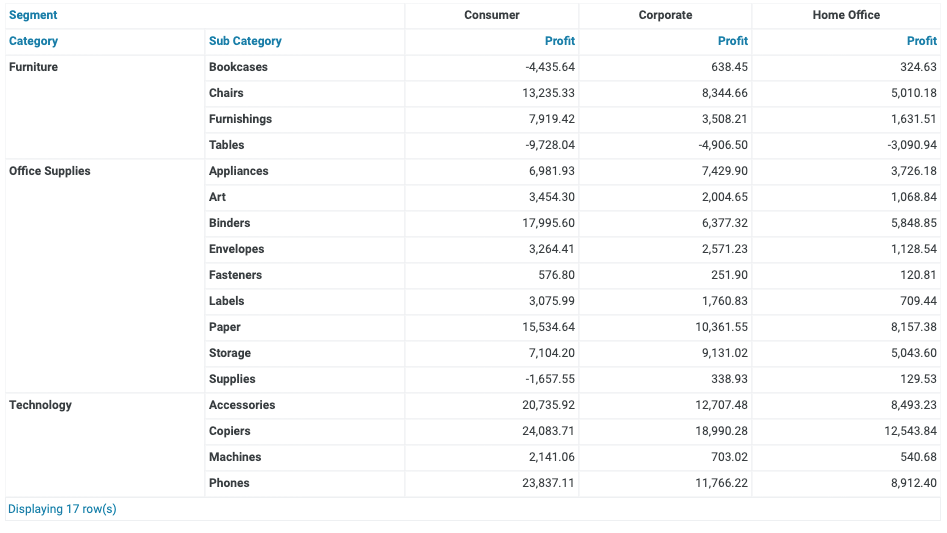Click the Profit header under Consumer
947x533 pixels.
tap(559, 41)
